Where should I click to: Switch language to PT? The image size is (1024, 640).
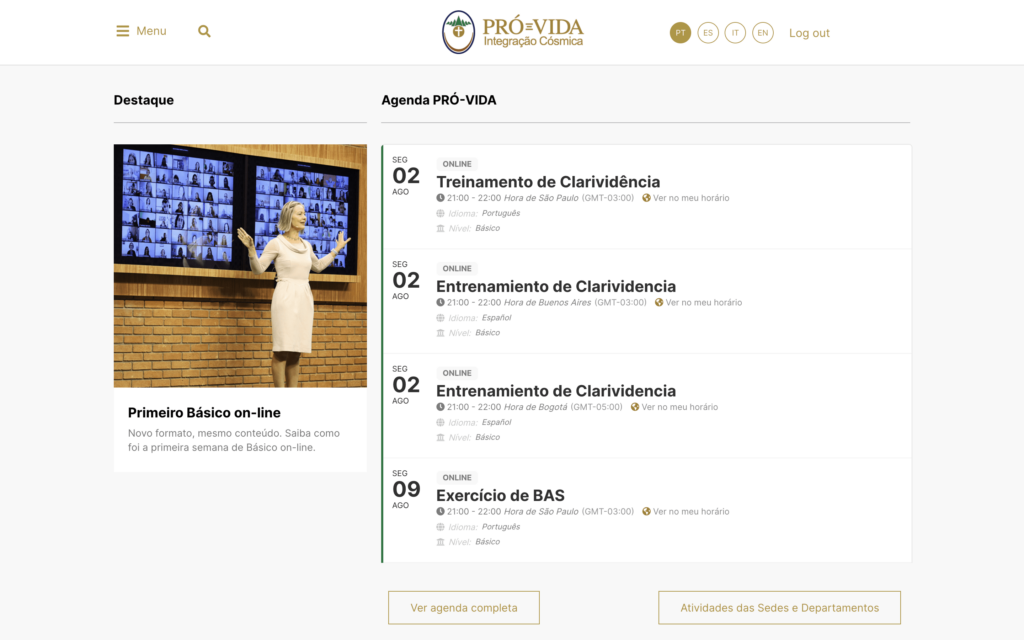pyautogui.click(x=680, y=33)
